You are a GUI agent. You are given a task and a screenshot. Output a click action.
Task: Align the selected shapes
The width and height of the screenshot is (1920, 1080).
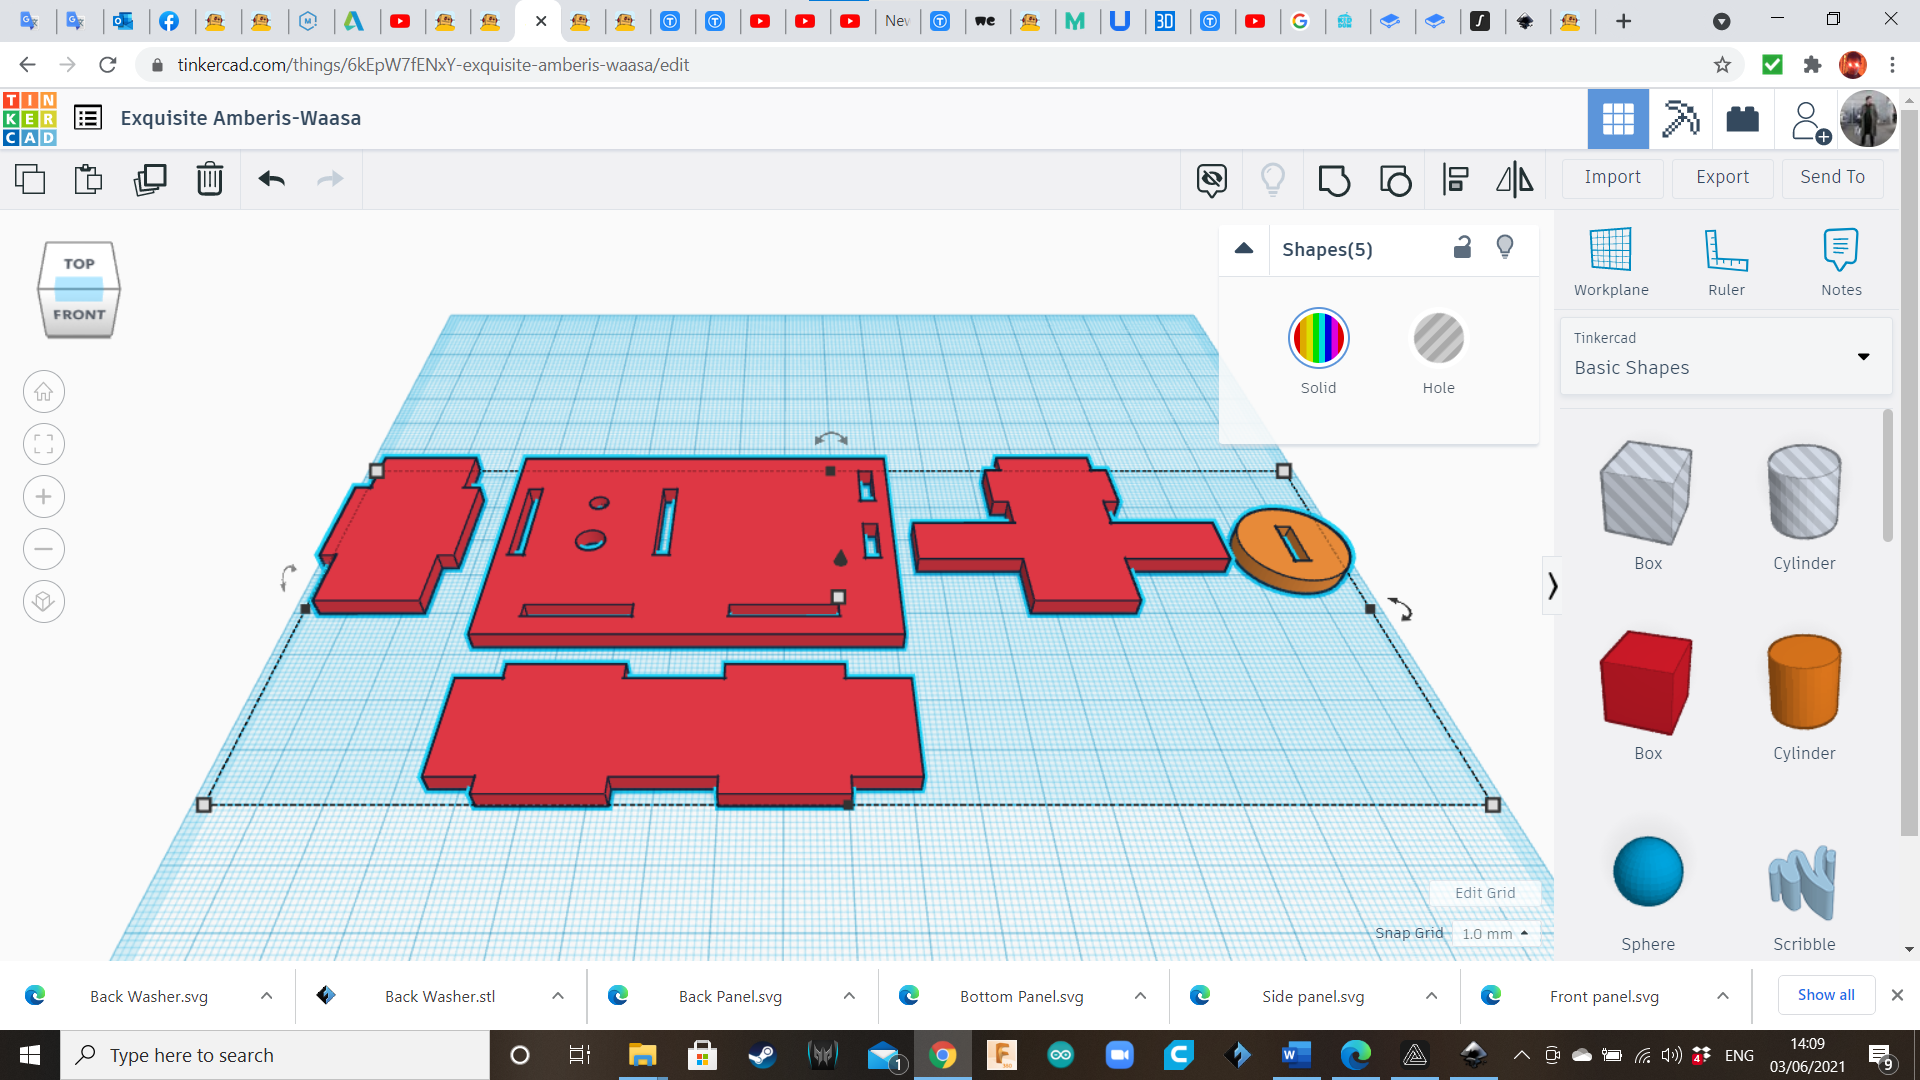click(x=1455, y=180)
